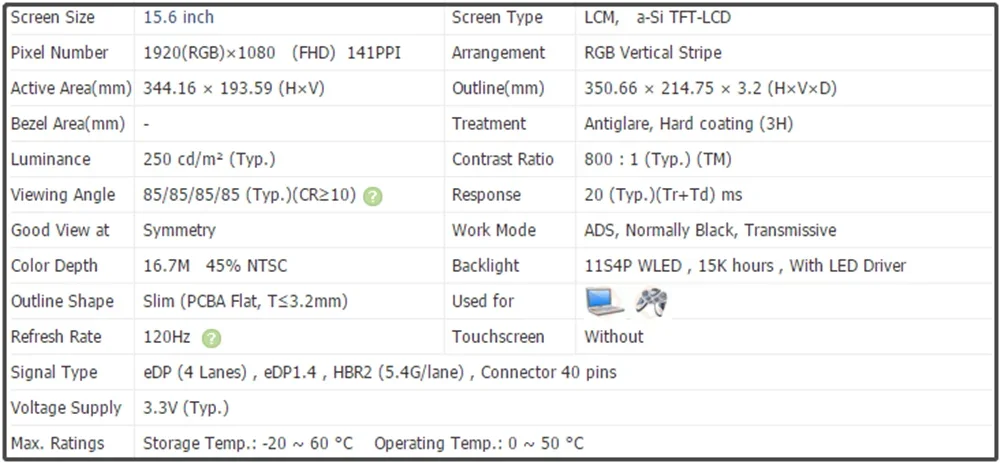This screenshot has height=463, width=1000.
Task: Click the 250 cd/m² luminance value
Action: tap(209, 159)
